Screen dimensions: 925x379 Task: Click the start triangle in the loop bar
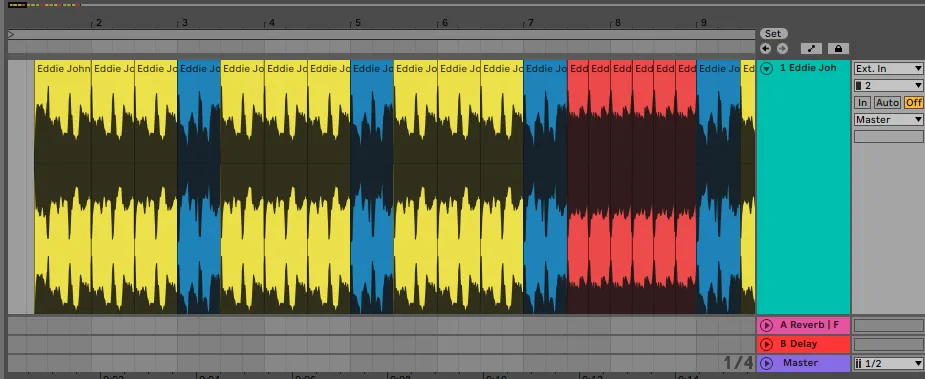click(11, 35)
